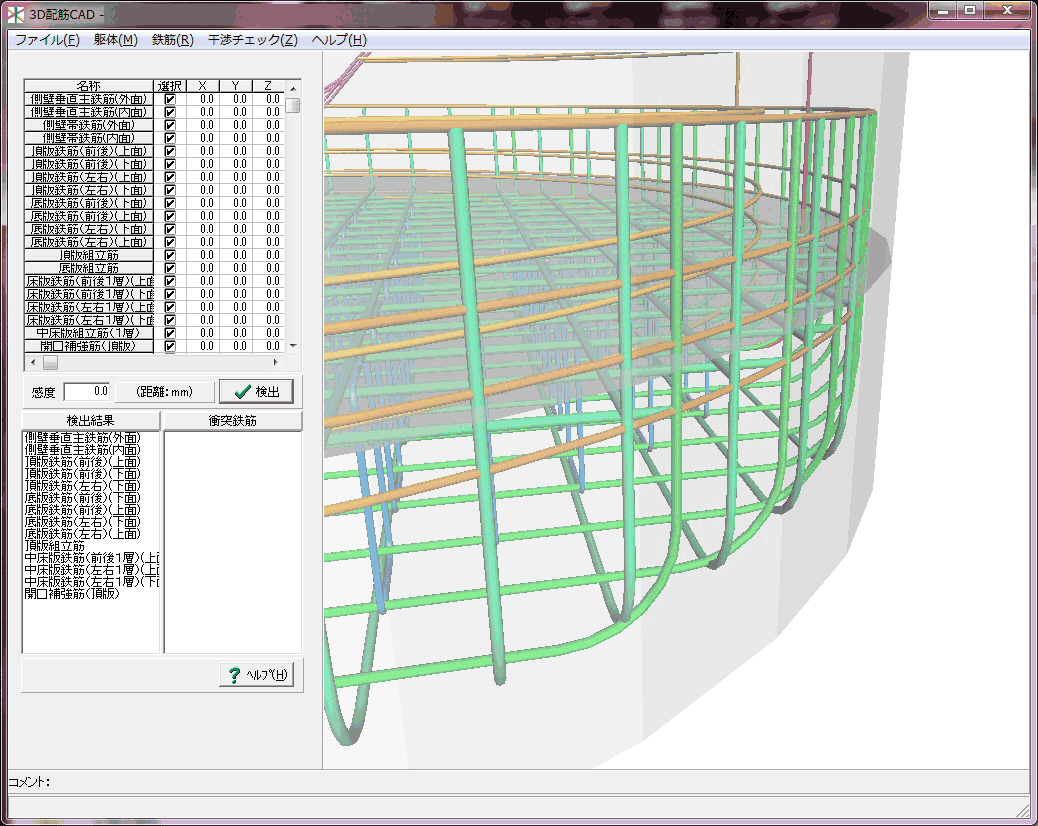This screenshot has height=826, width=1038.
Task: Open the 躯体(M) menu
Action: point(115,40)
